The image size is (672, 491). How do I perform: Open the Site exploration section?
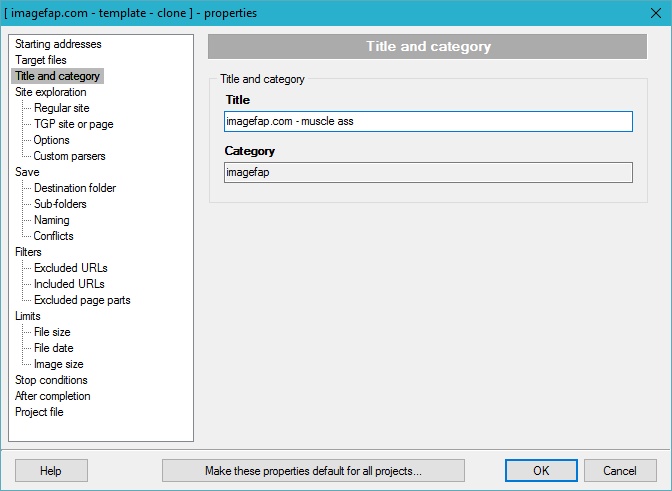[51, 92]
